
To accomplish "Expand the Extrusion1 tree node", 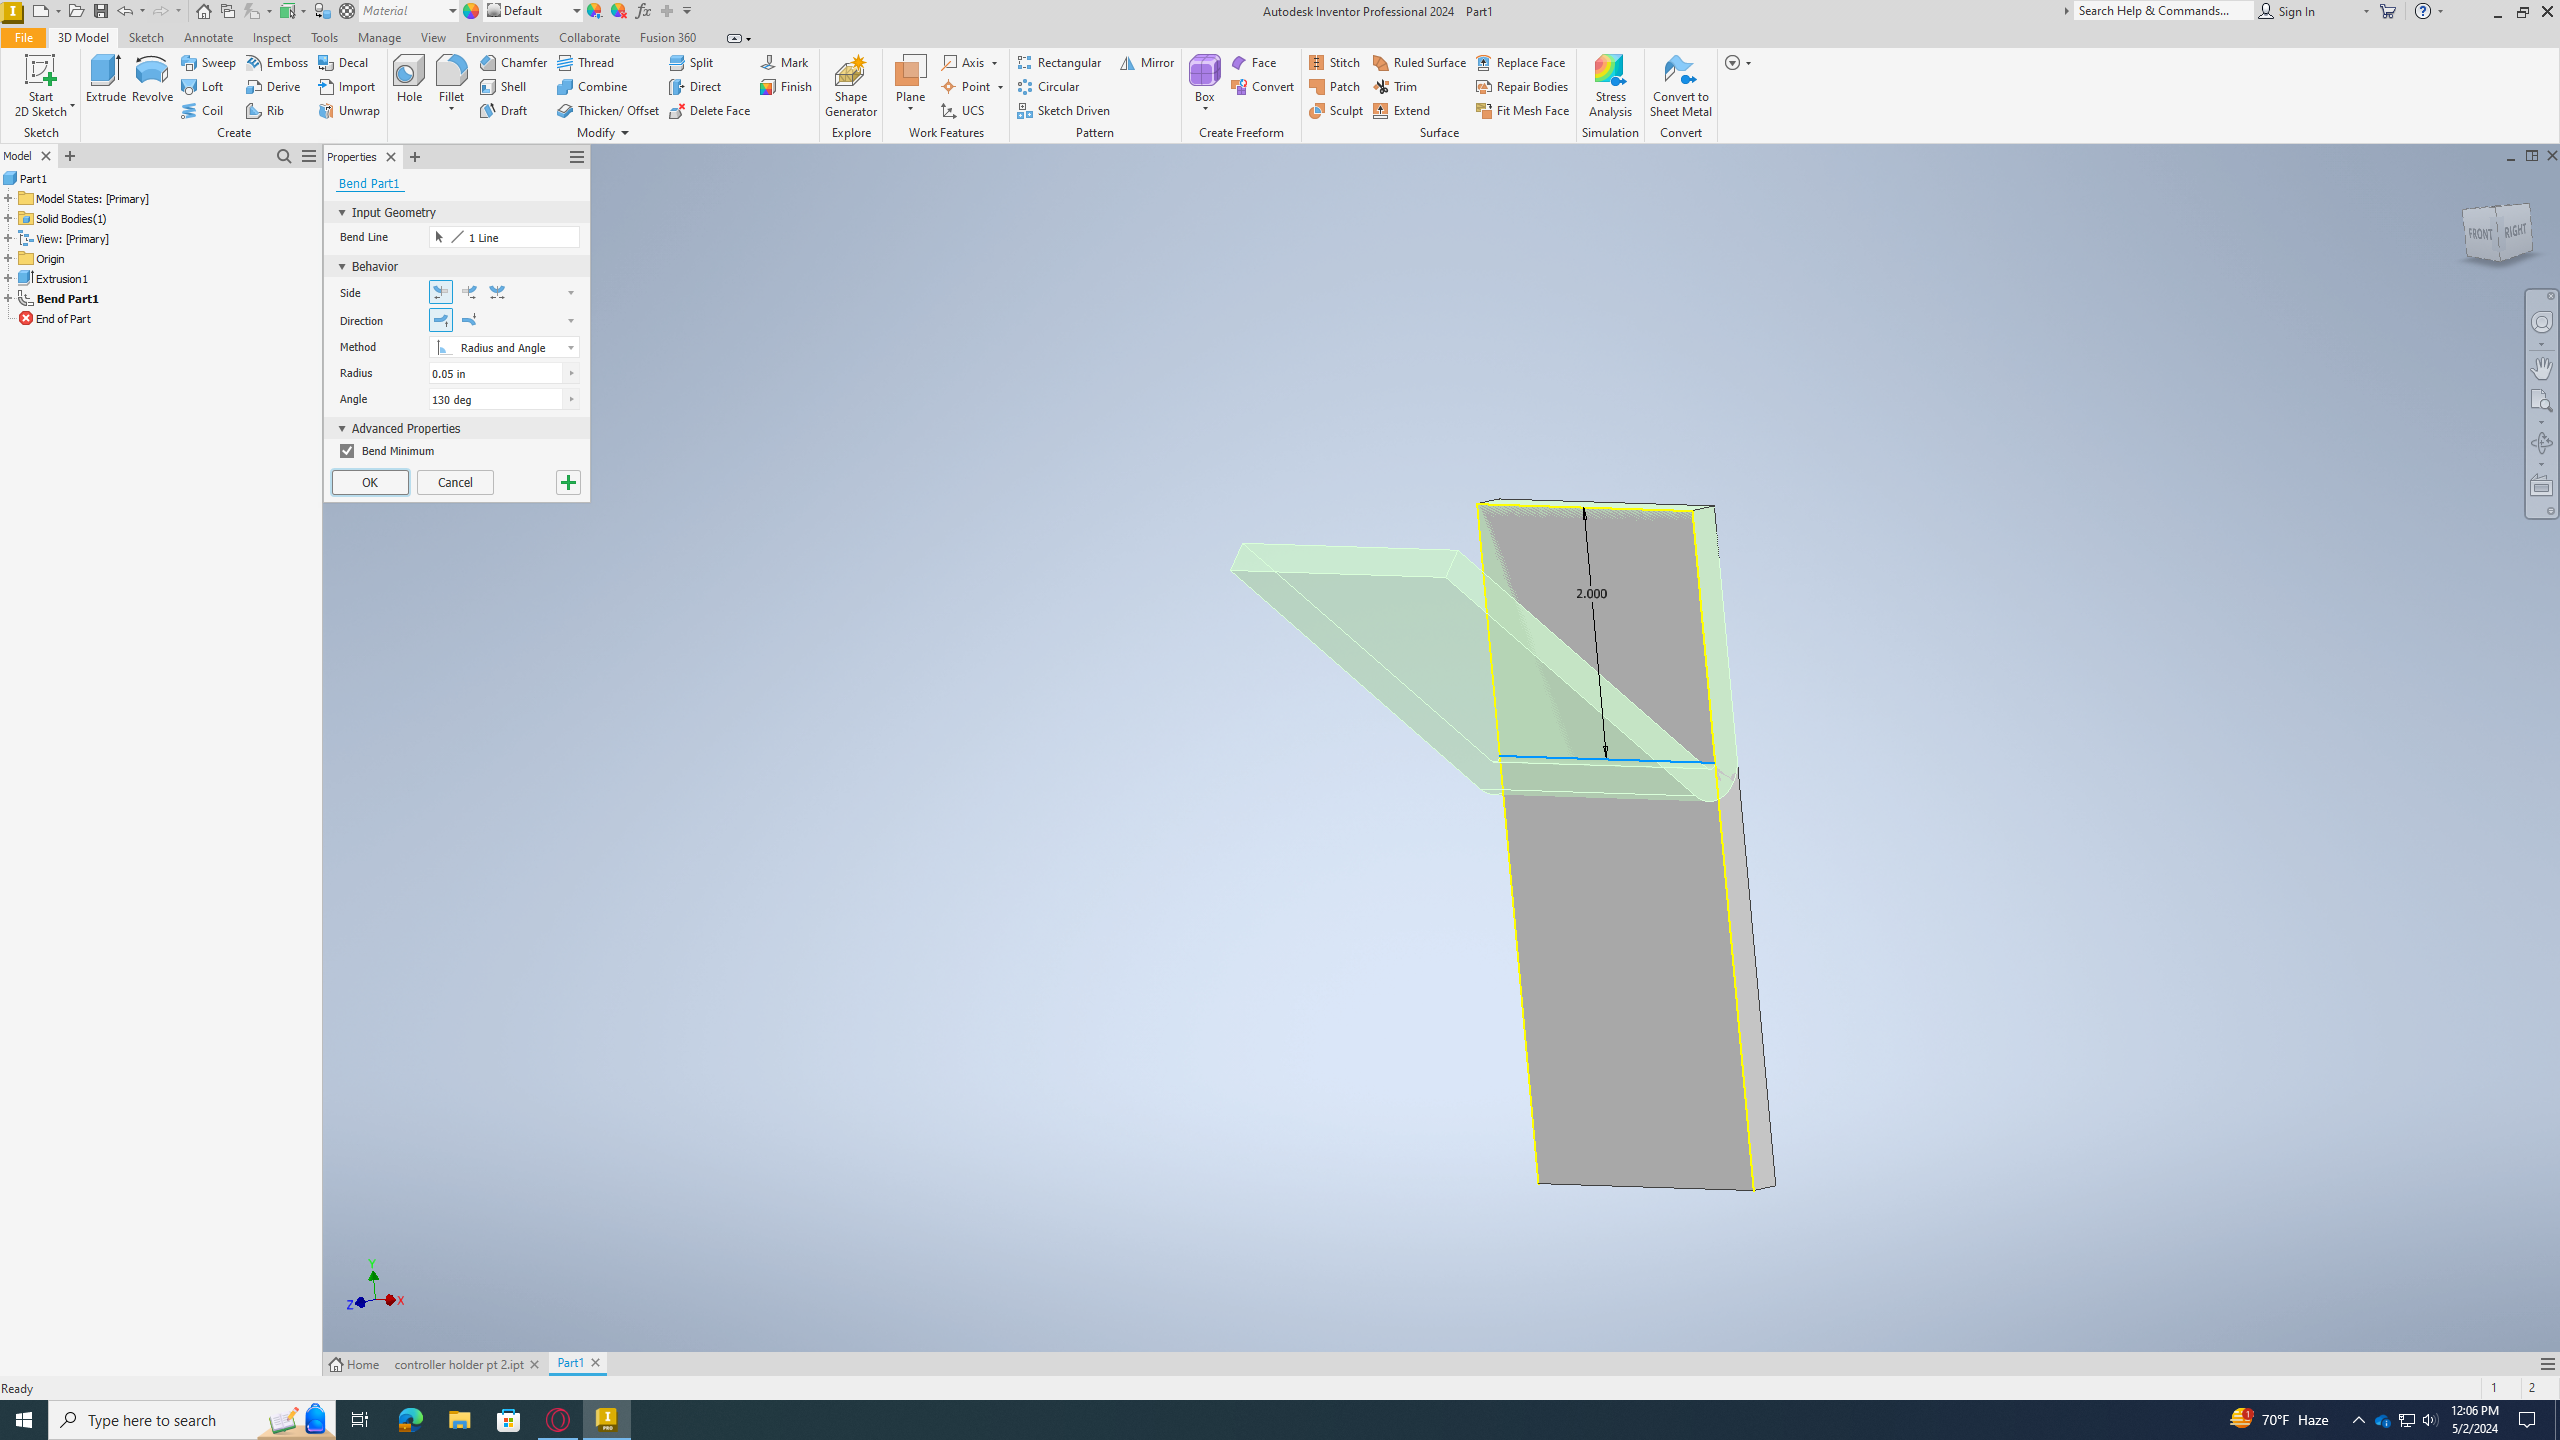I will point(8,278).
